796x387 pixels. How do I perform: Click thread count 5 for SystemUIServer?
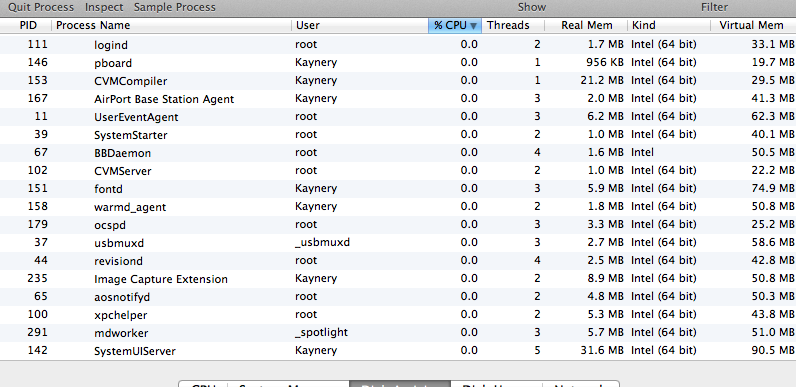click(x=538, y=350)
